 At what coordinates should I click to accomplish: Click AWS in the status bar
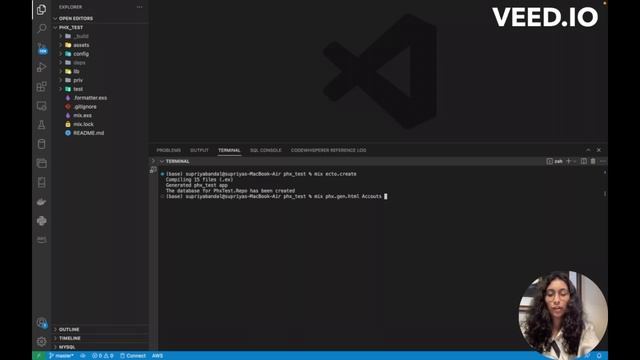coord(157,356)
